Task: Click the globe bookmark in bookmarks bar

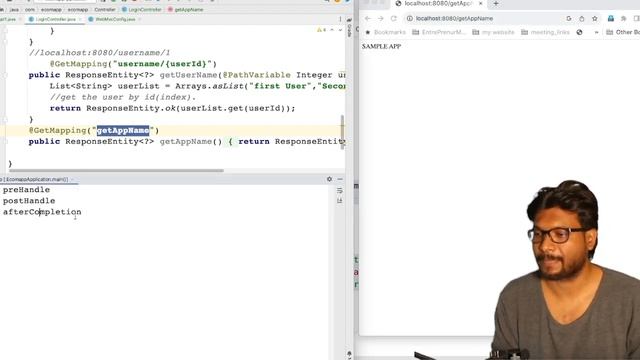Action: tap(579, 32)
